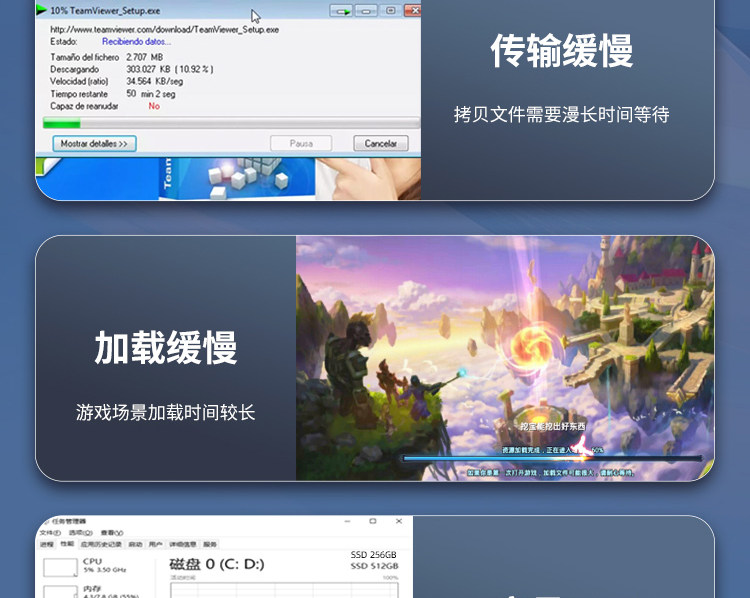Click the remaining time '50 min 2 seg'

tap(151, 94)
